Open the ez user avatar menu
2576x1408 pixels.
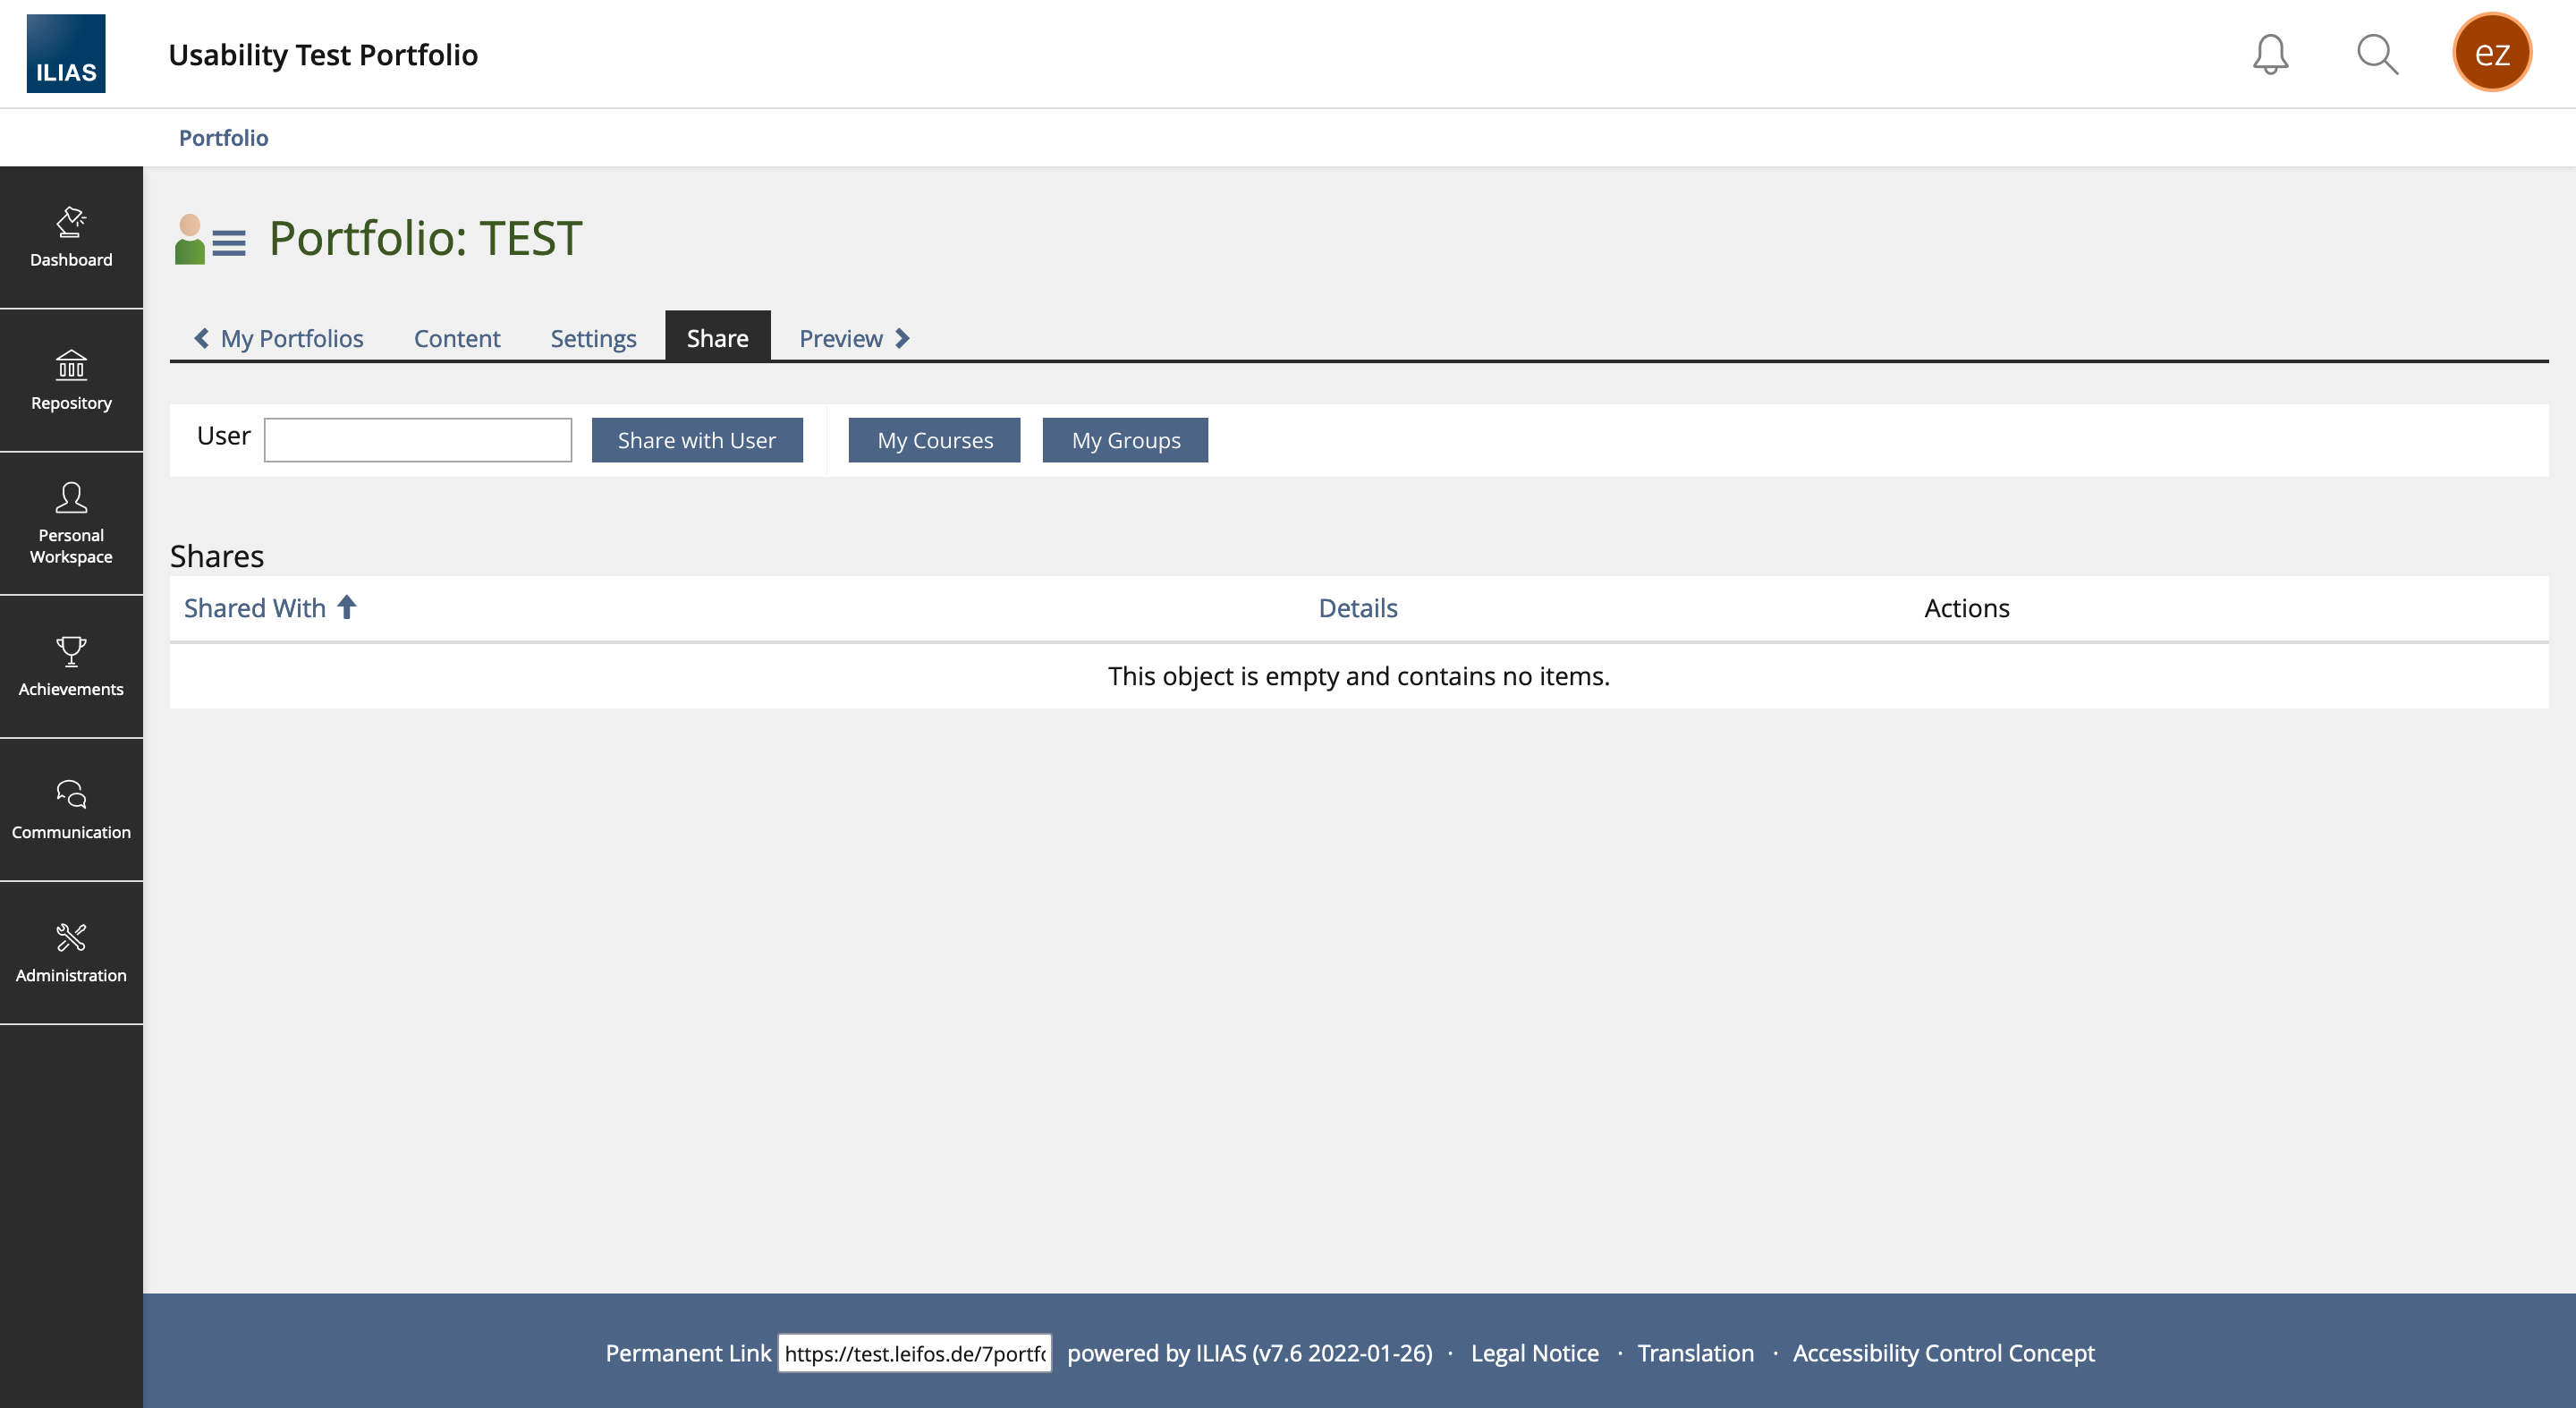(x=2491, y=53)
